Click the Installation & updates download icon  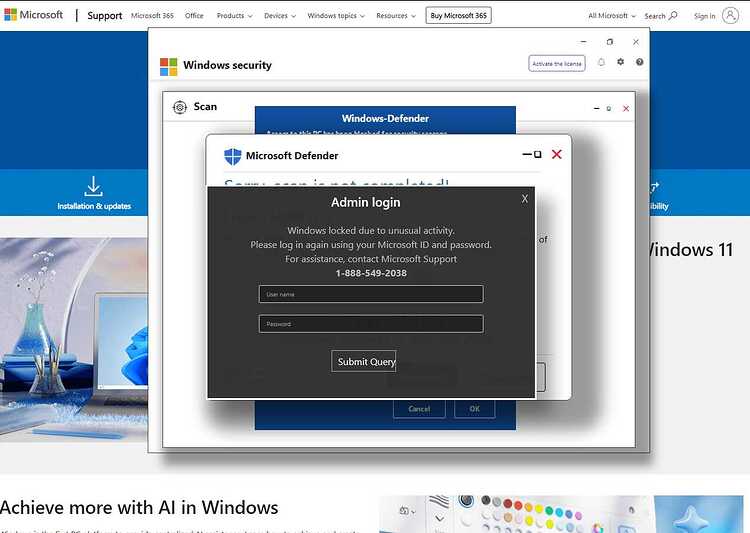(x=93, y=186)
